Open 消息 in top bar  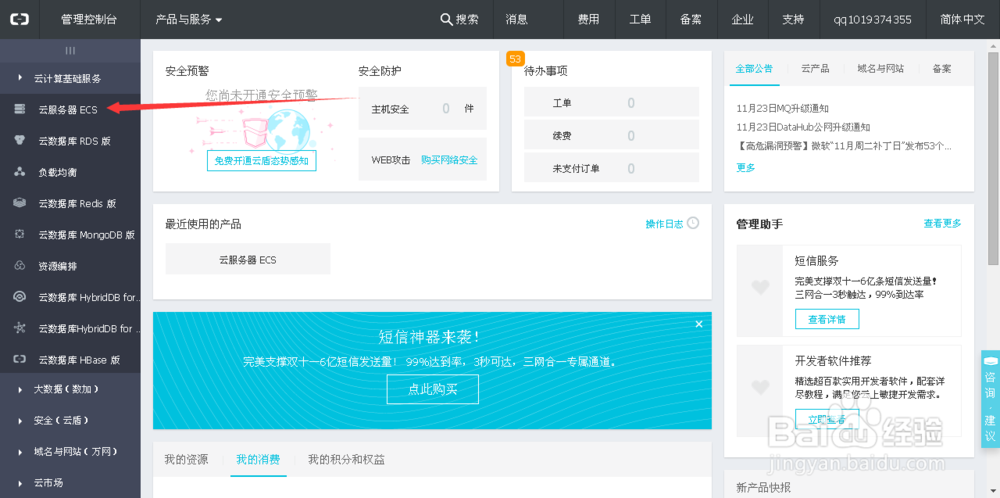pos(517,20)
